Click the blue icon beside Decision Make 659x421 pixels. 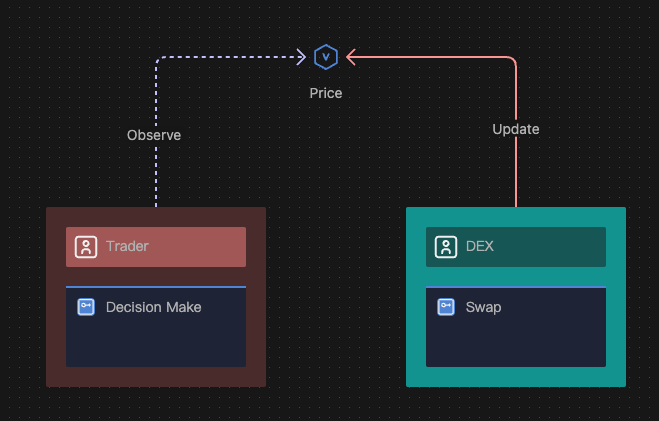click(x=86, y=307)
